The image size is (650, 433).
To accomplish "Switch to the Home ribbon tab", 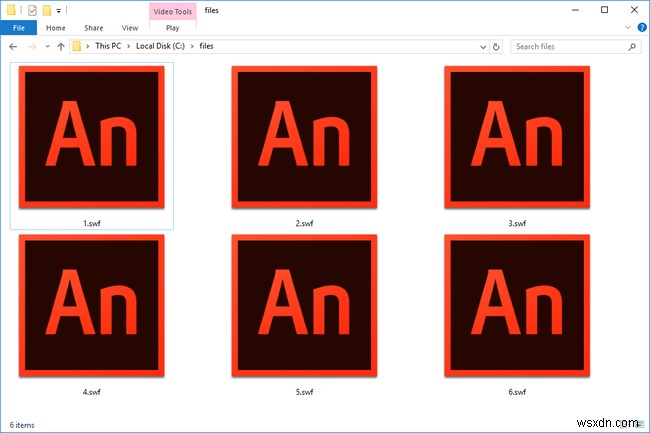I will (x=56, y=28).
